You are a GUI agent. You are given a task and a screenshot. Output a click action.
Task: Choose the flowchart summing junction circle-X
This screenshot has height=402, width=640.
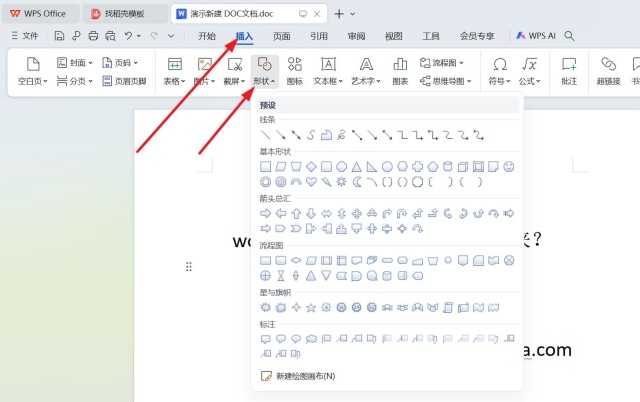tap(509, 260)
